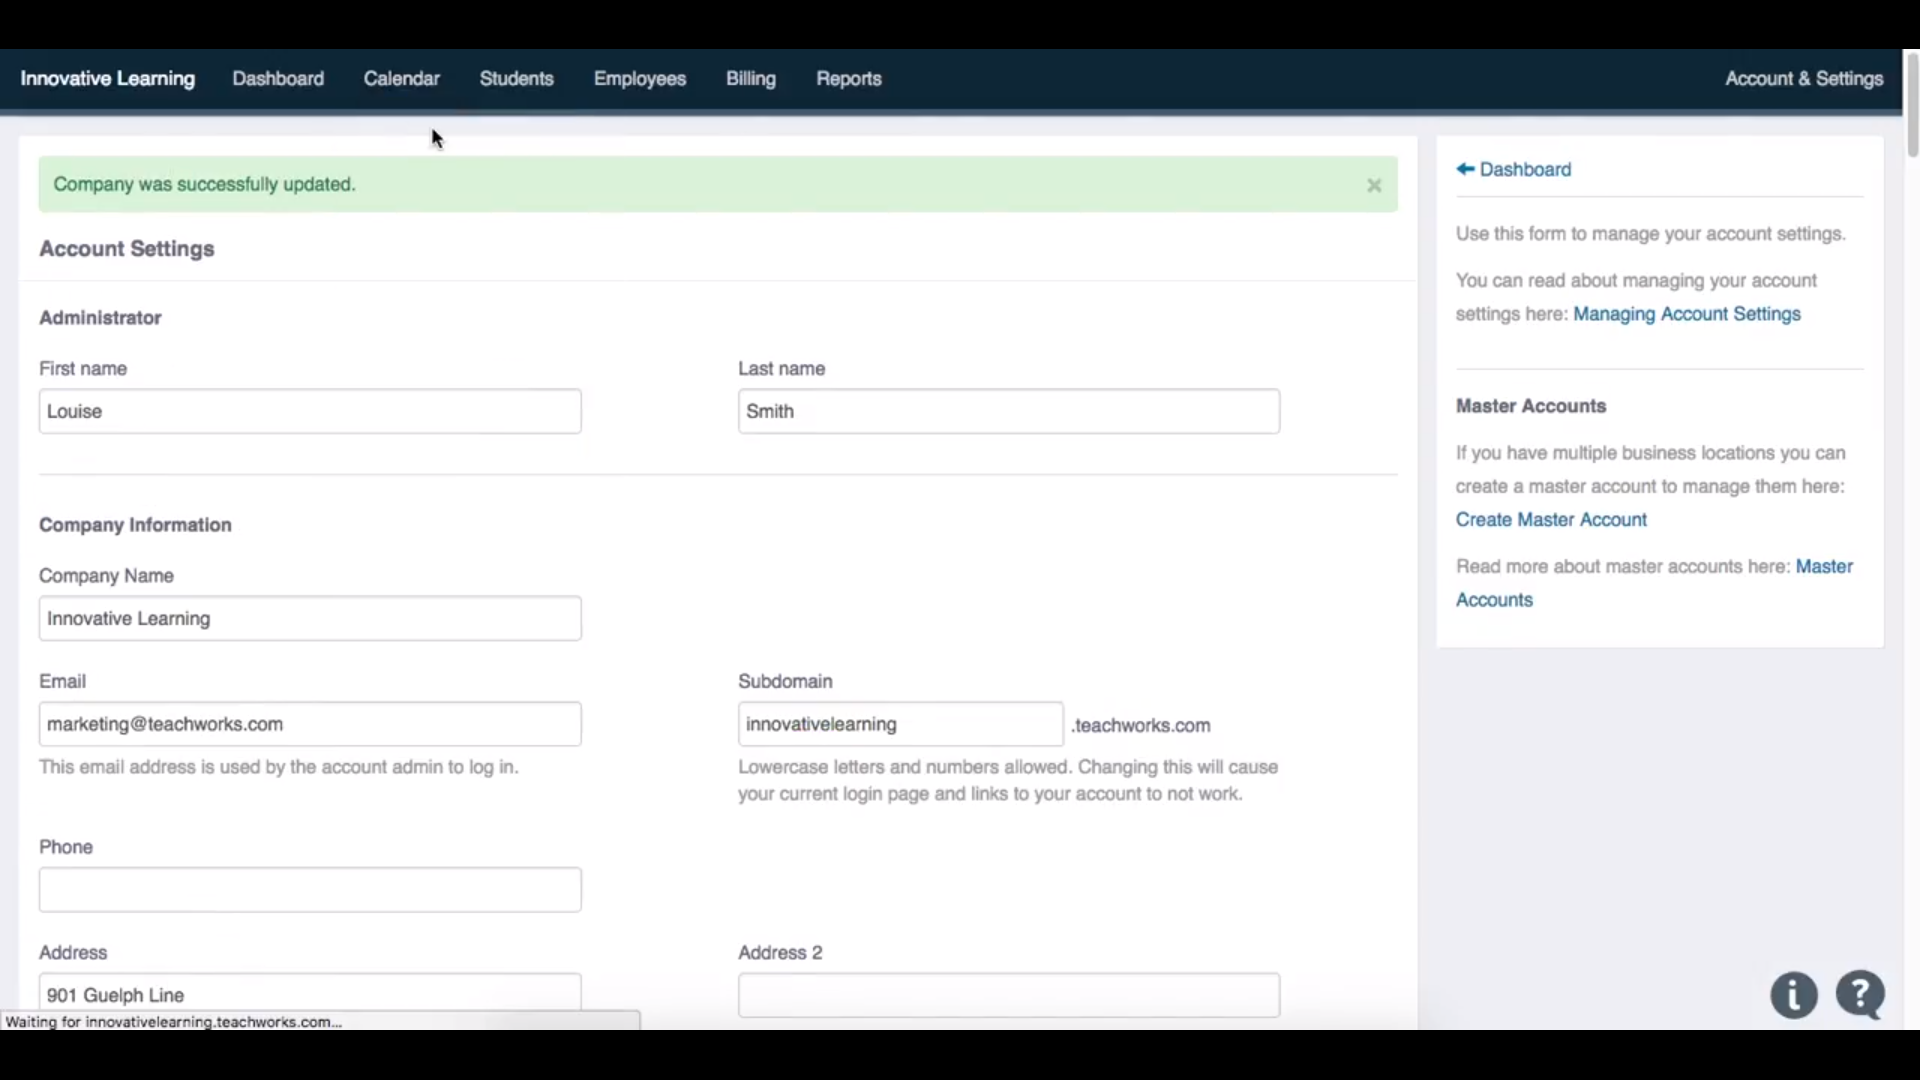Open the Master Accounts help link
1920x1080 pixels.
pos(1823,567)
